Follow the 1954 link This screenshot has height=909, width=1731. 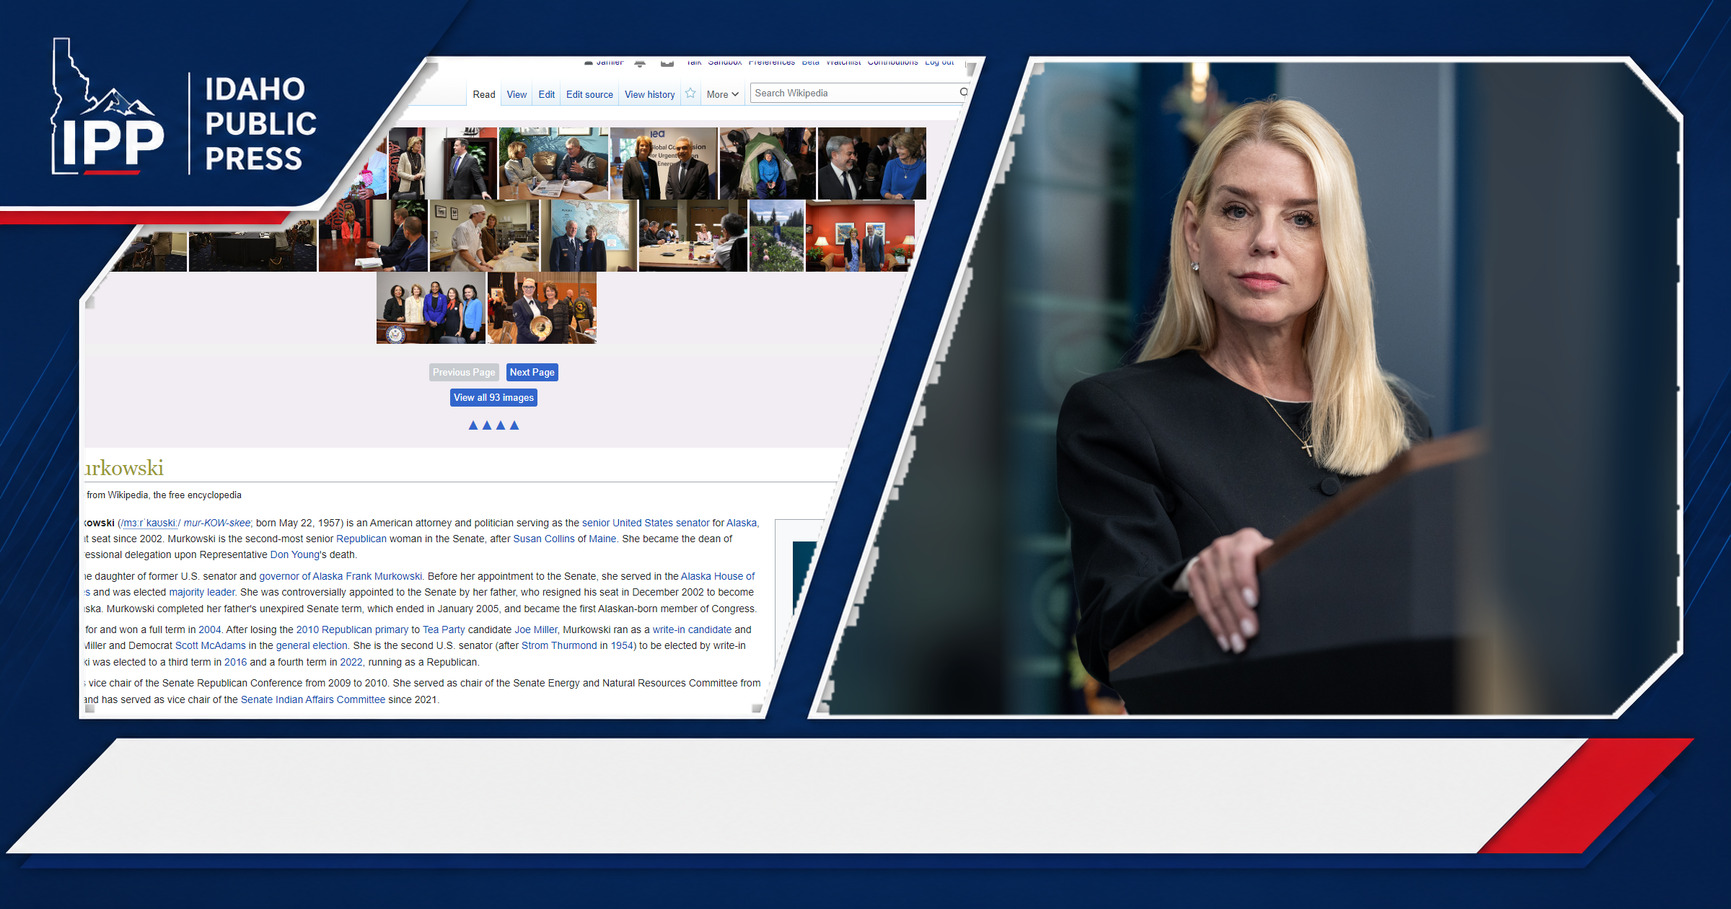click(x=622, y=646)
